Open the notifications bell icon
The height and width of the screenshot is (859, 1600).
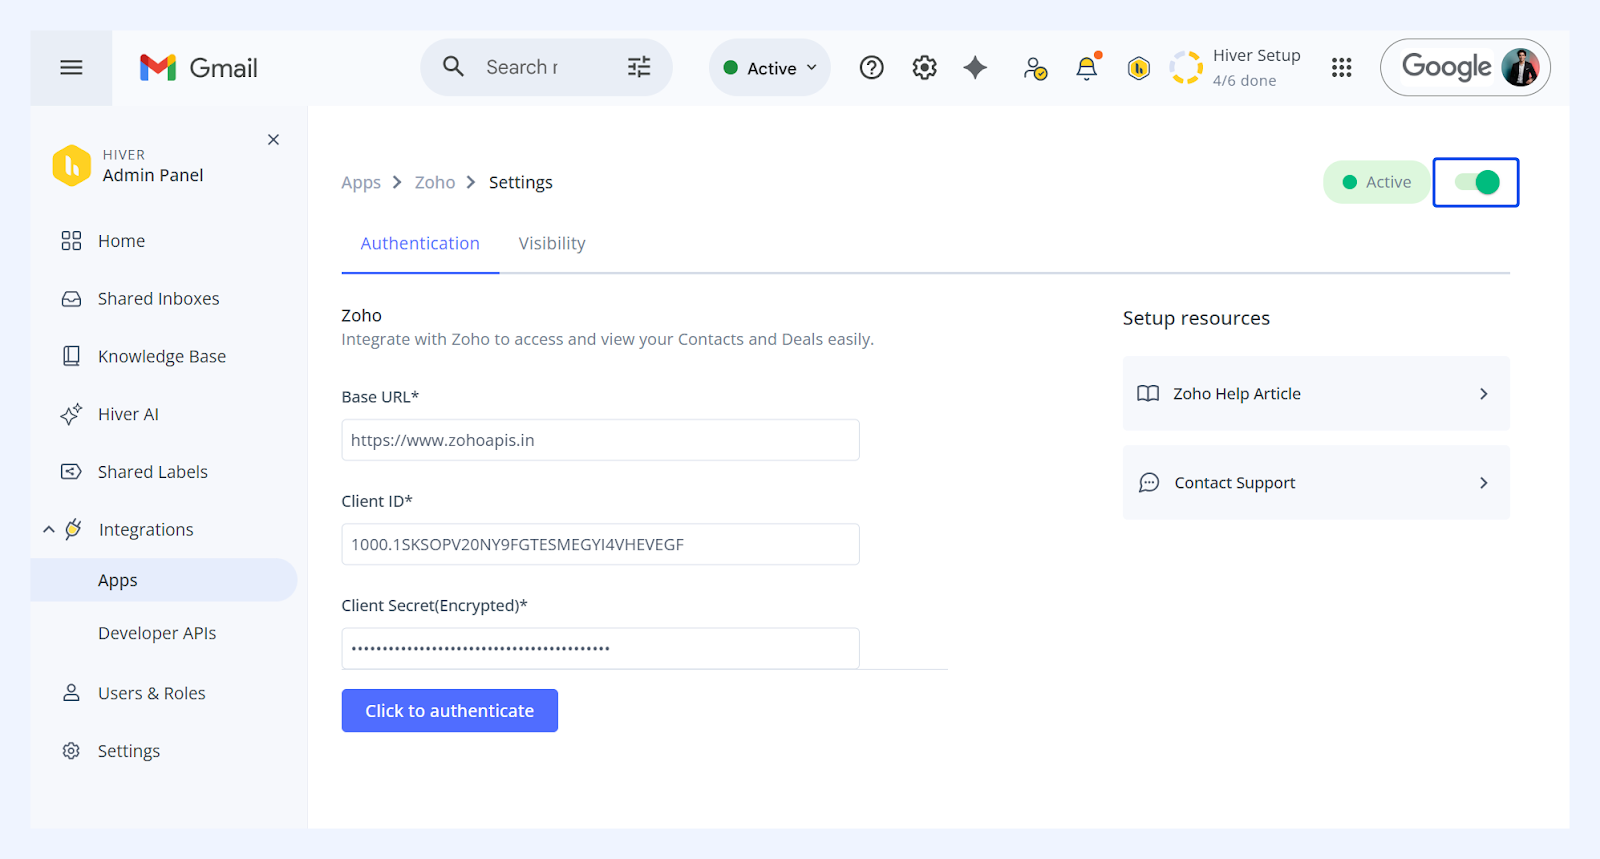tap(1087, 67)
